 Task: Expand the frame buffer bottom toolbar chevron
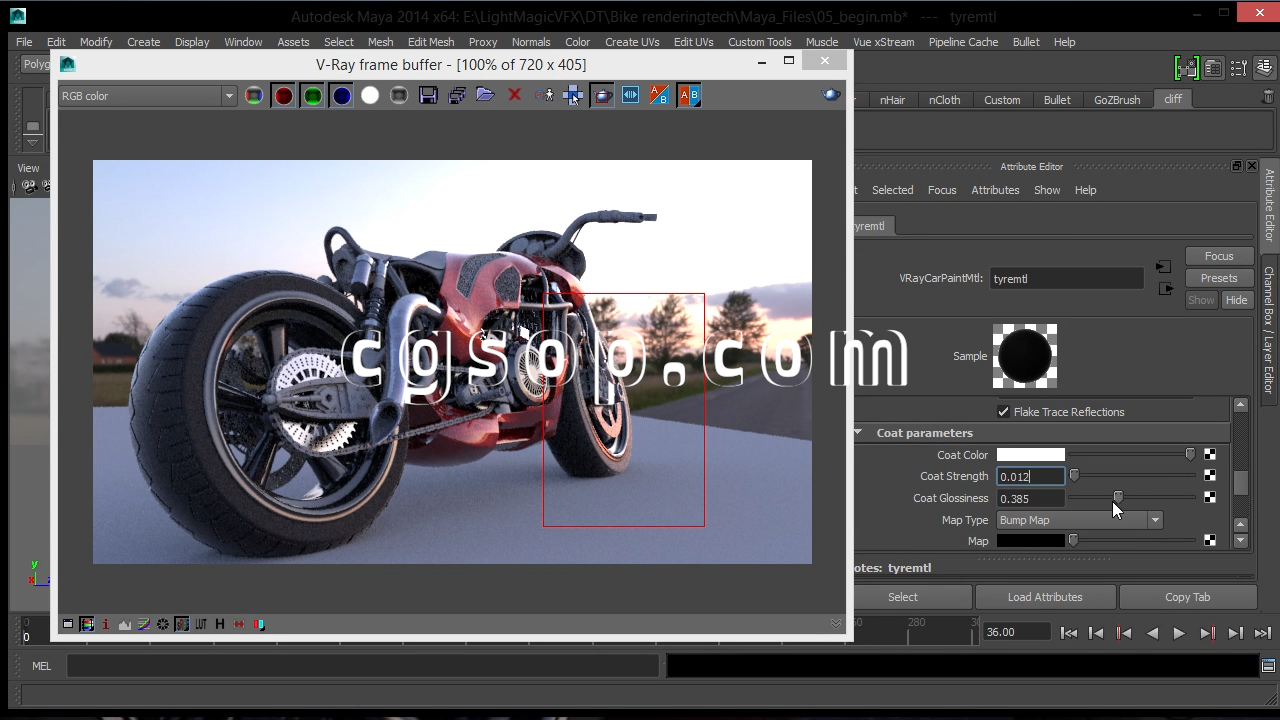point(836,623)
